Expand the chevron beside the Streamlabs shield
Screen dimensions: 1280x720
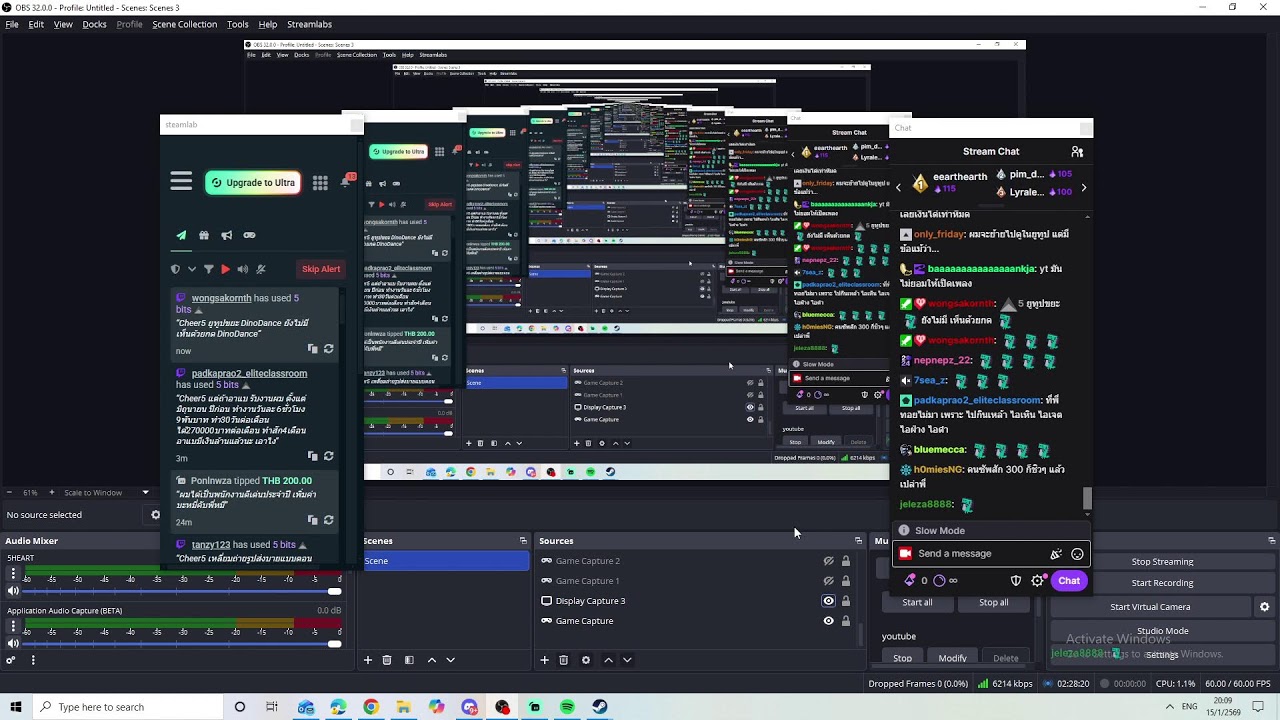(x=191, y=269)
